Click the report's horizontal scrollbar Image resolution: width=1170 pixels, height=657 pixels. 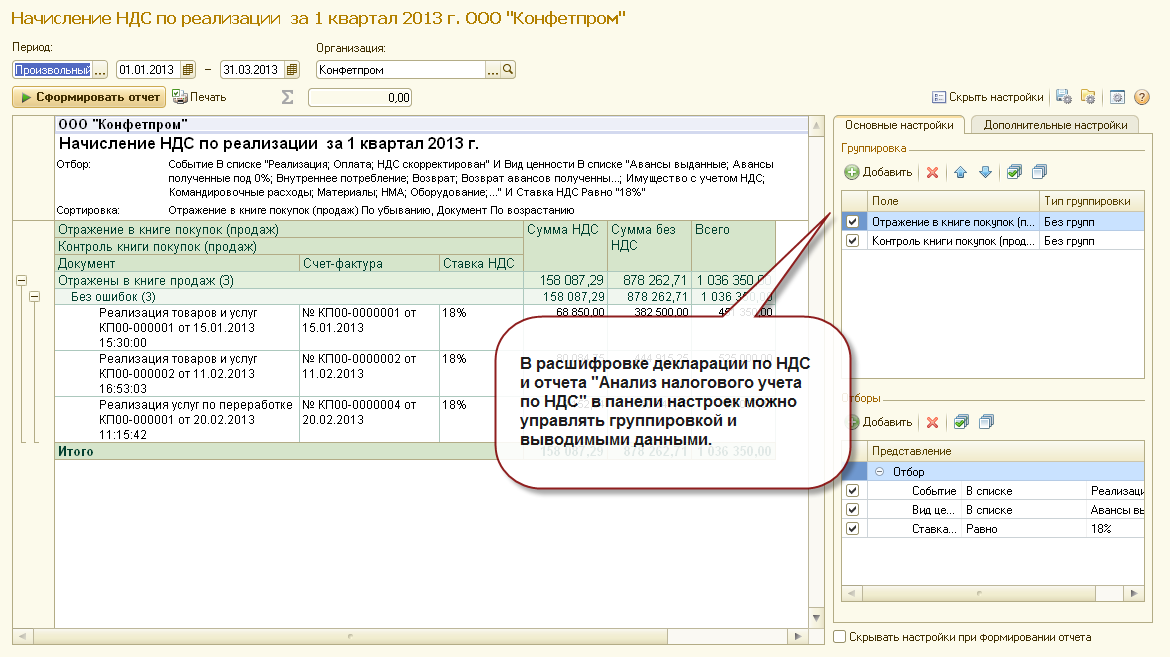pyautogui.click(x=410, y=636)
